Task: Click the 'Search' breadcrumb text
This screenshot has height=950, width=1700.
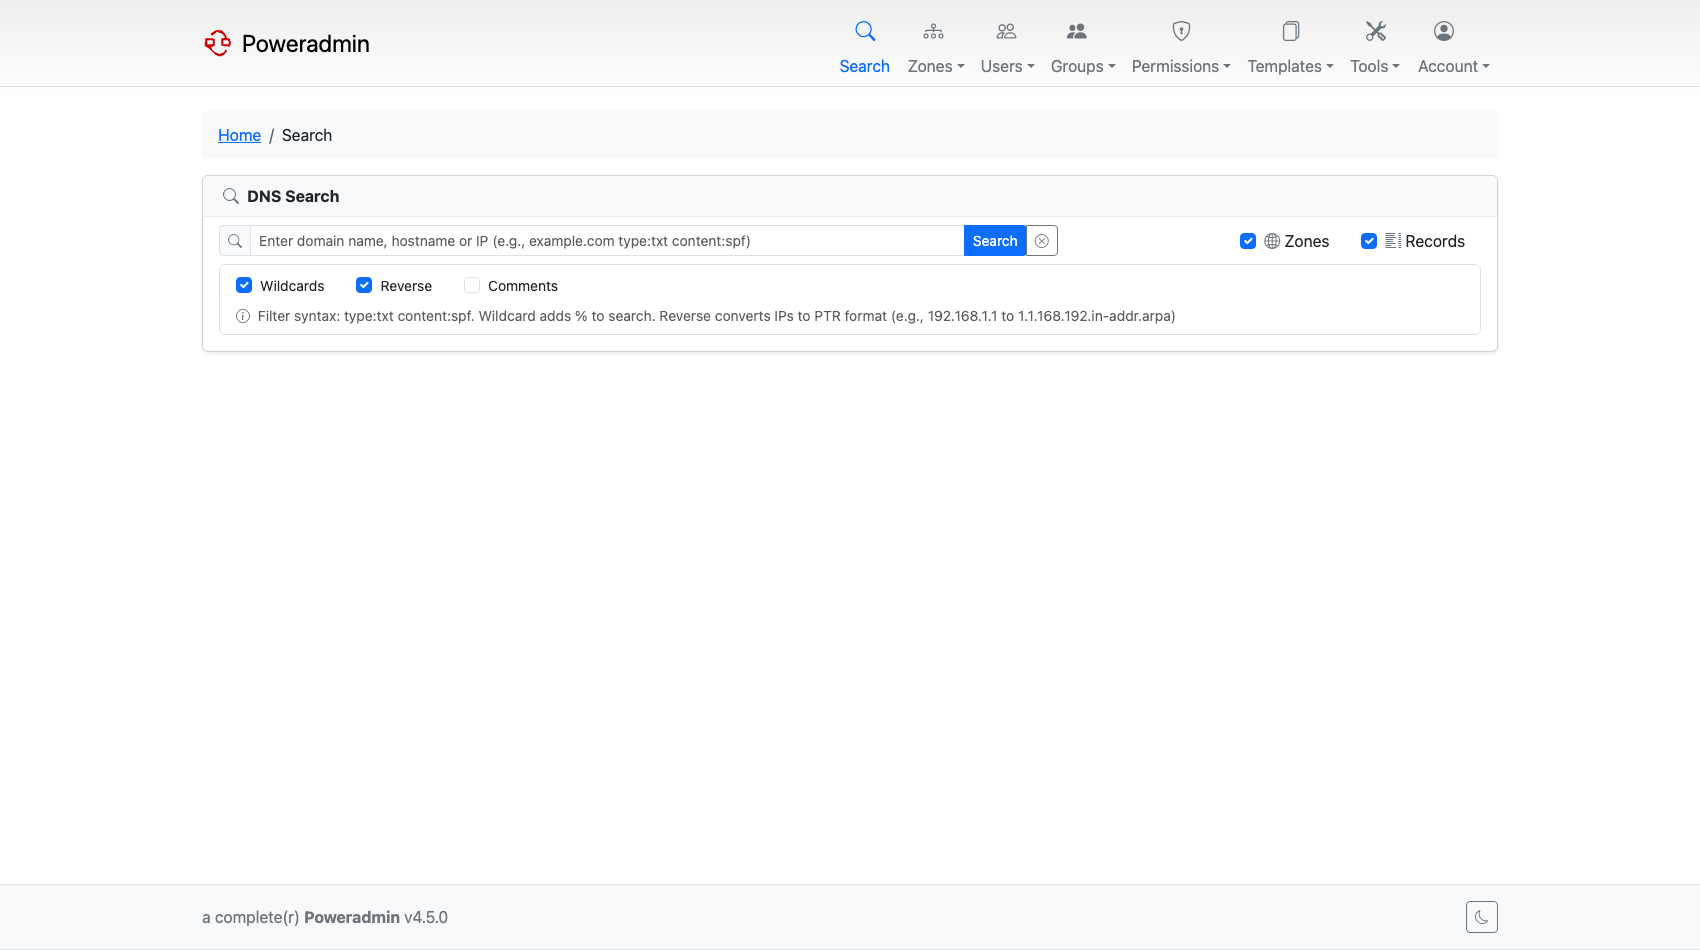Action: point(307,135)
